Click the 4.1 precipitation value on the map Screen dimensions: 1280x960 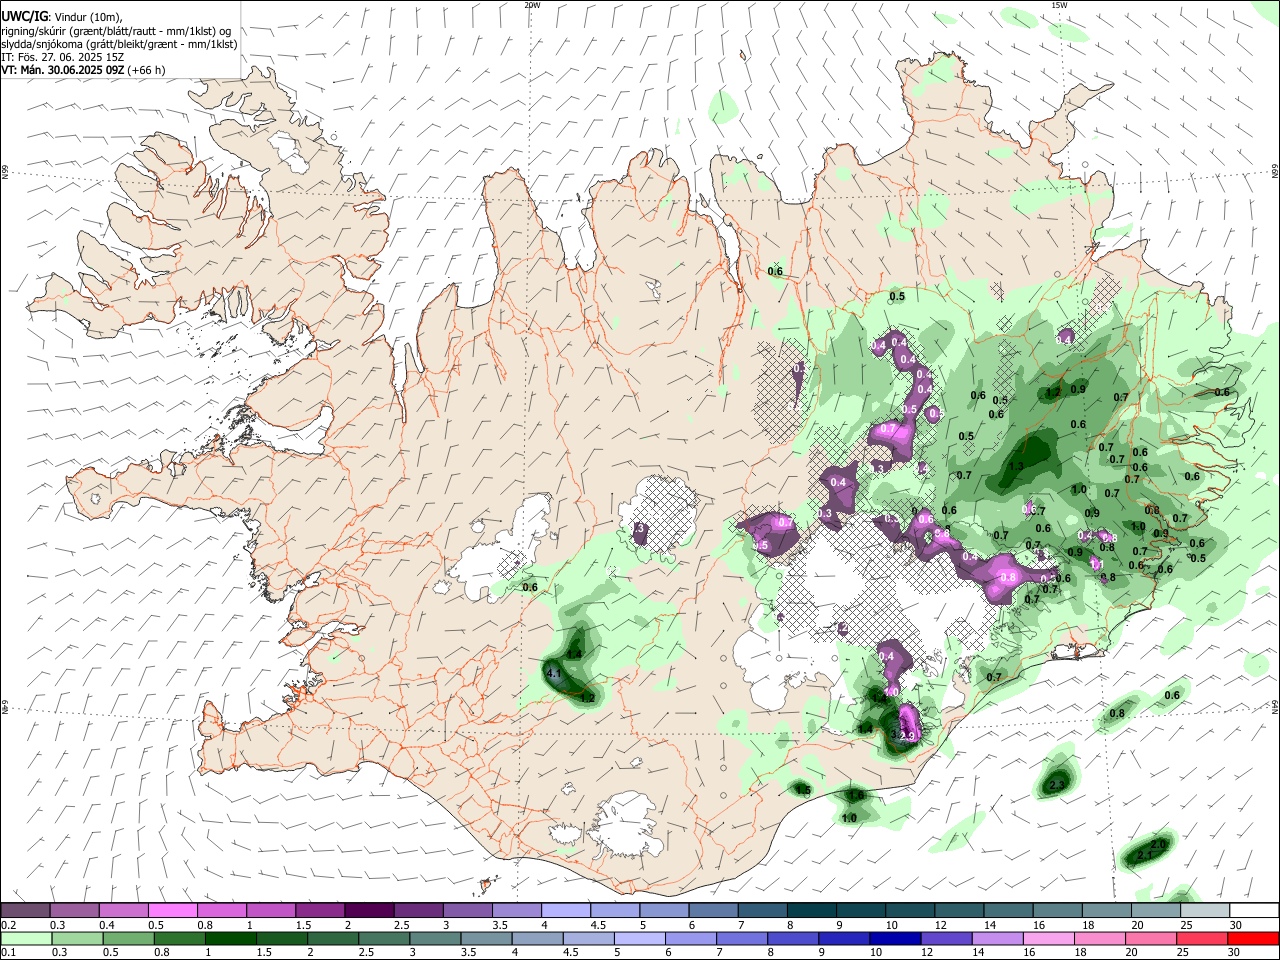554,674
